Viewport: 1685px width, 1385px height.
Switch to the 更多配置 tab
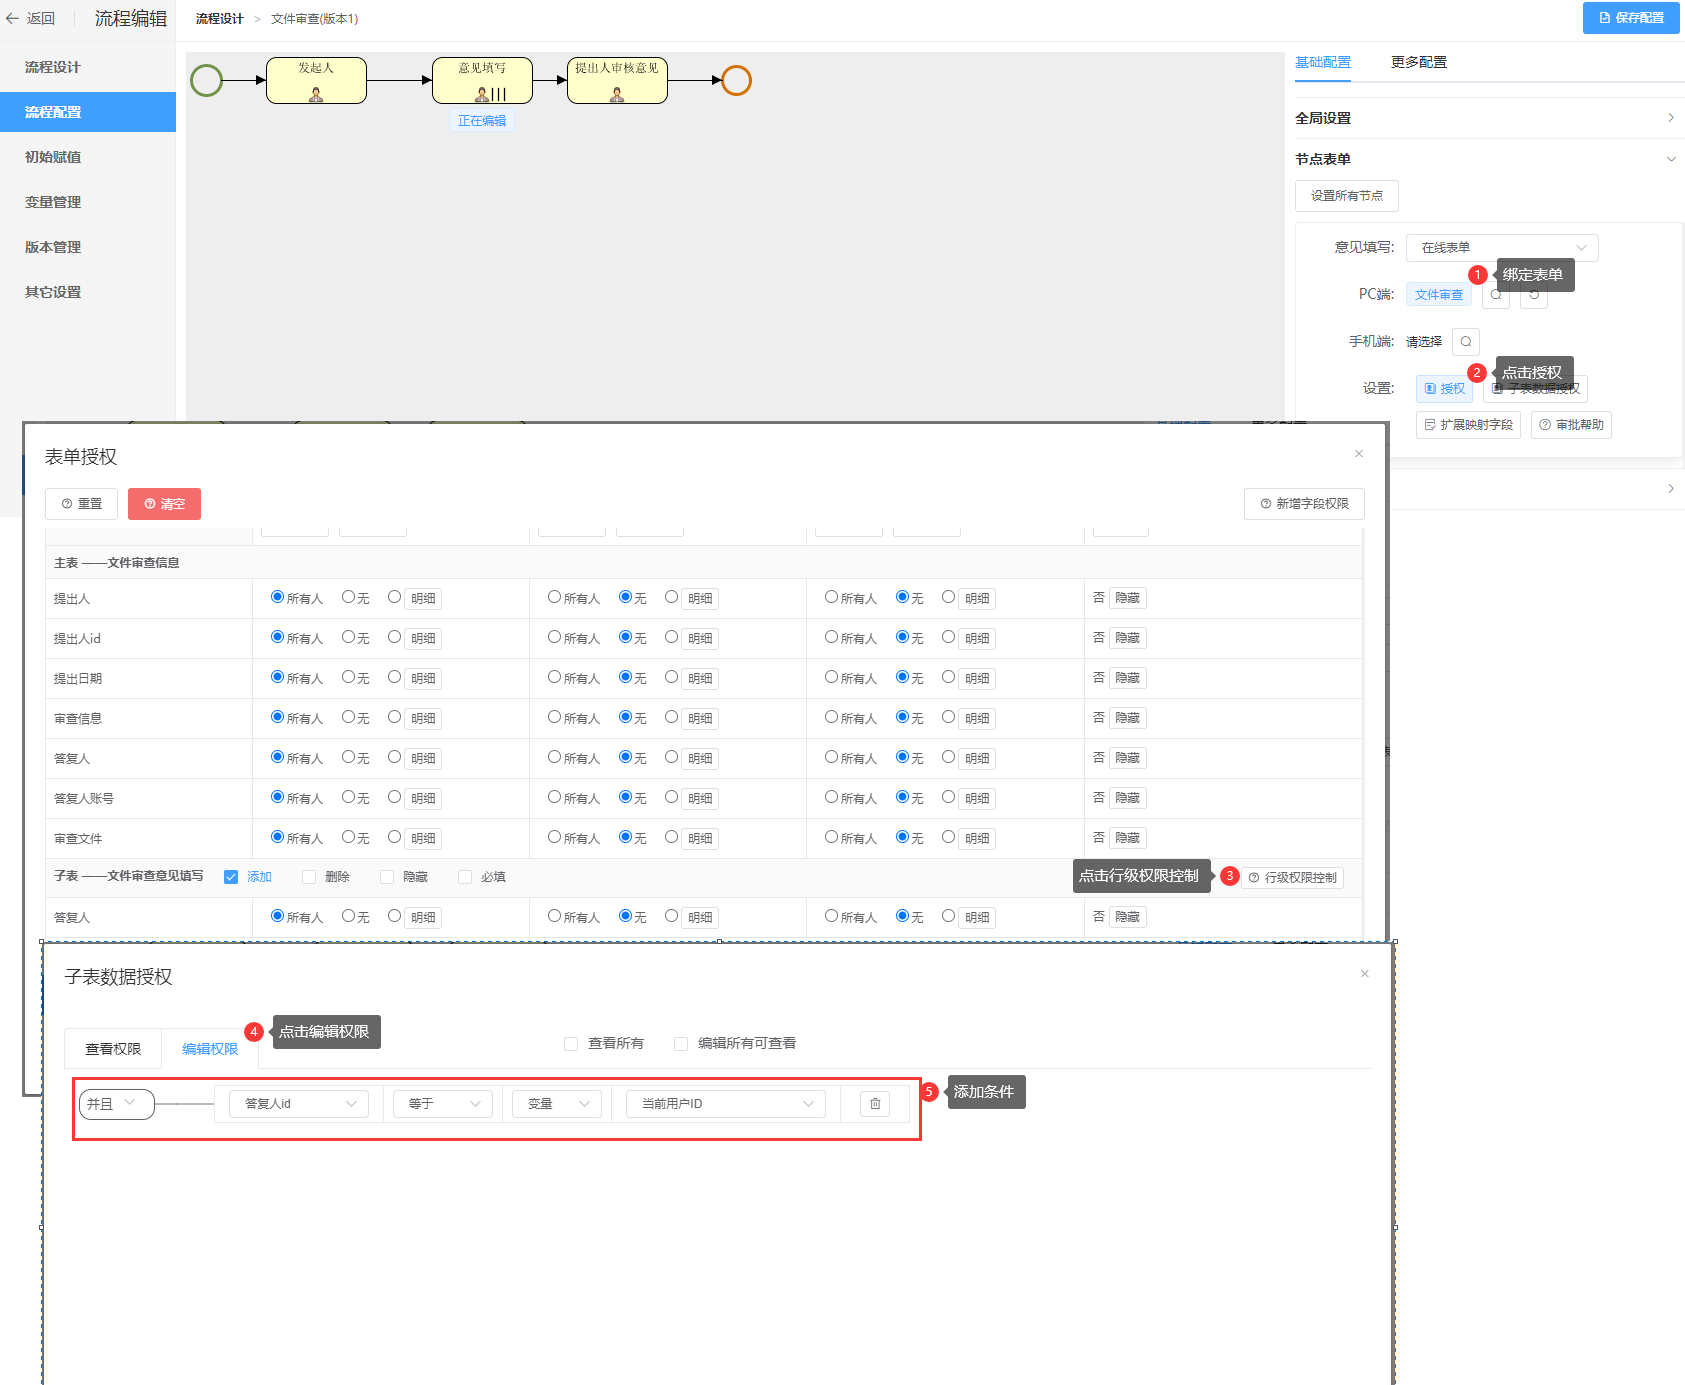pyautogui.click(x=1419, y=62)
